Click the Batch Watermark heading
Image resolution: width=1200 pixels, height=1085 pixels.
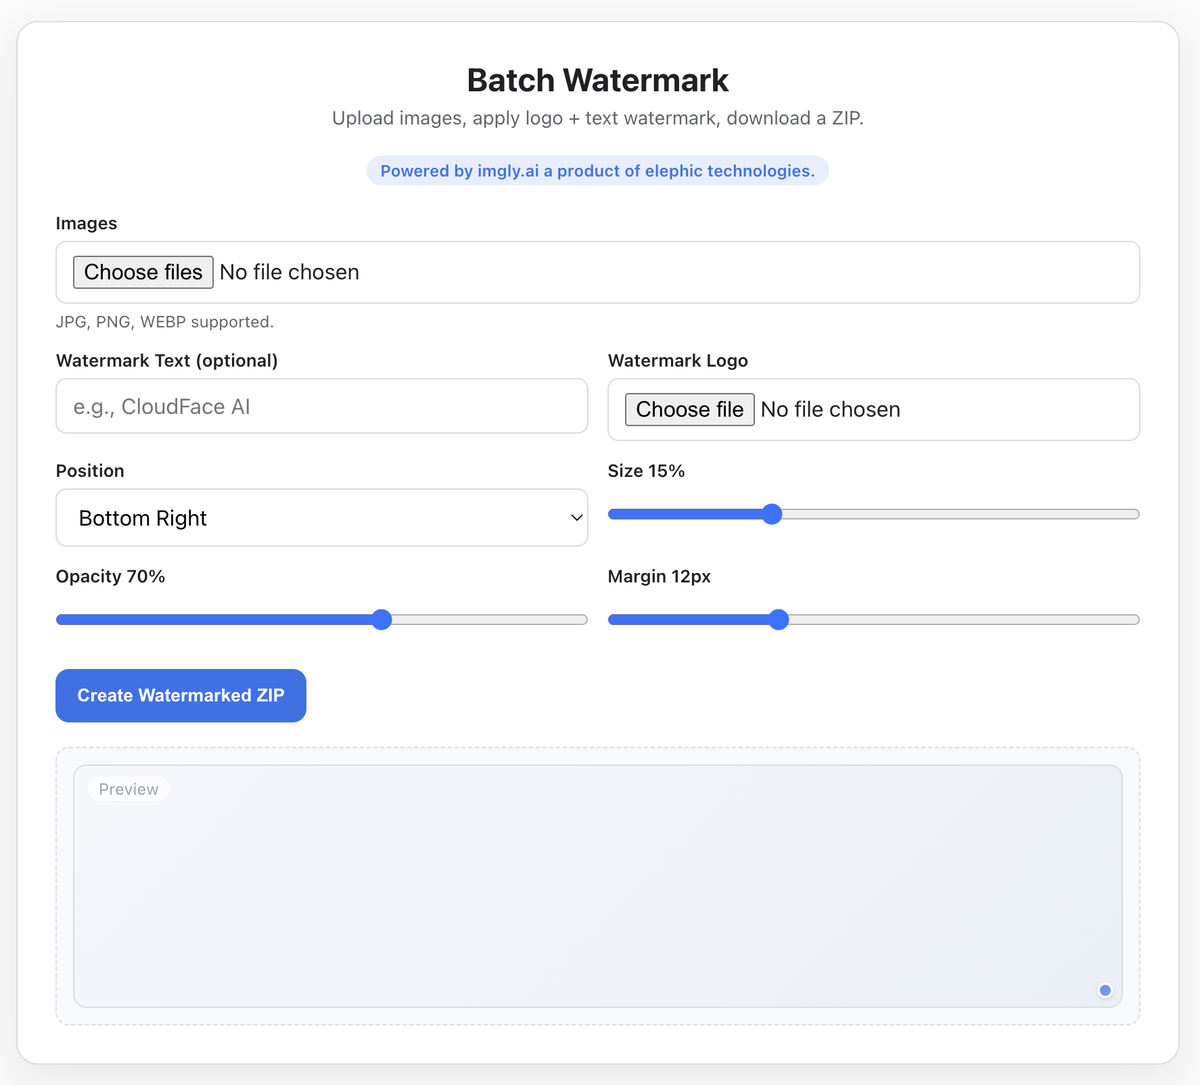(x=597, y=80)
